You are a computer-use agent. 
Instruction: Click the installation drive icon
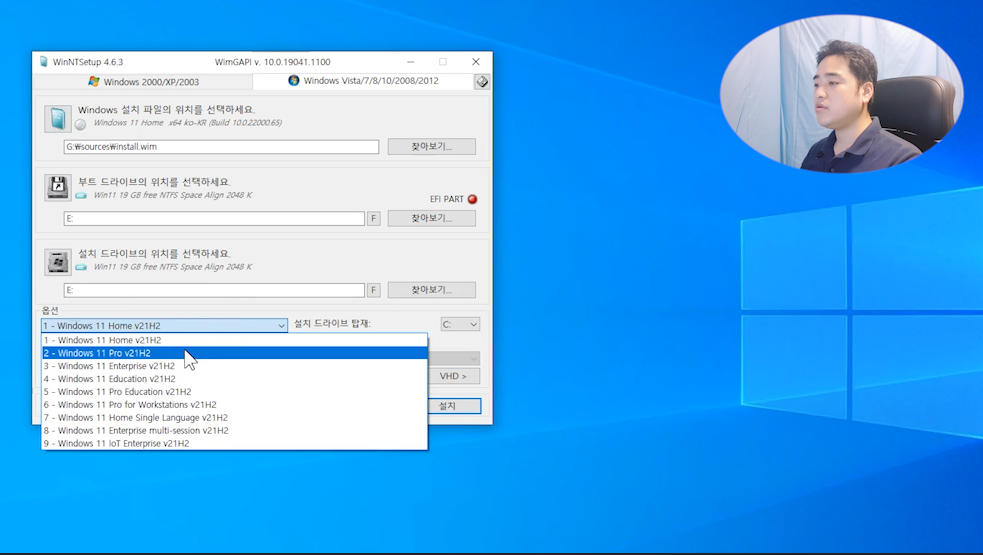(x=58, y=262)
